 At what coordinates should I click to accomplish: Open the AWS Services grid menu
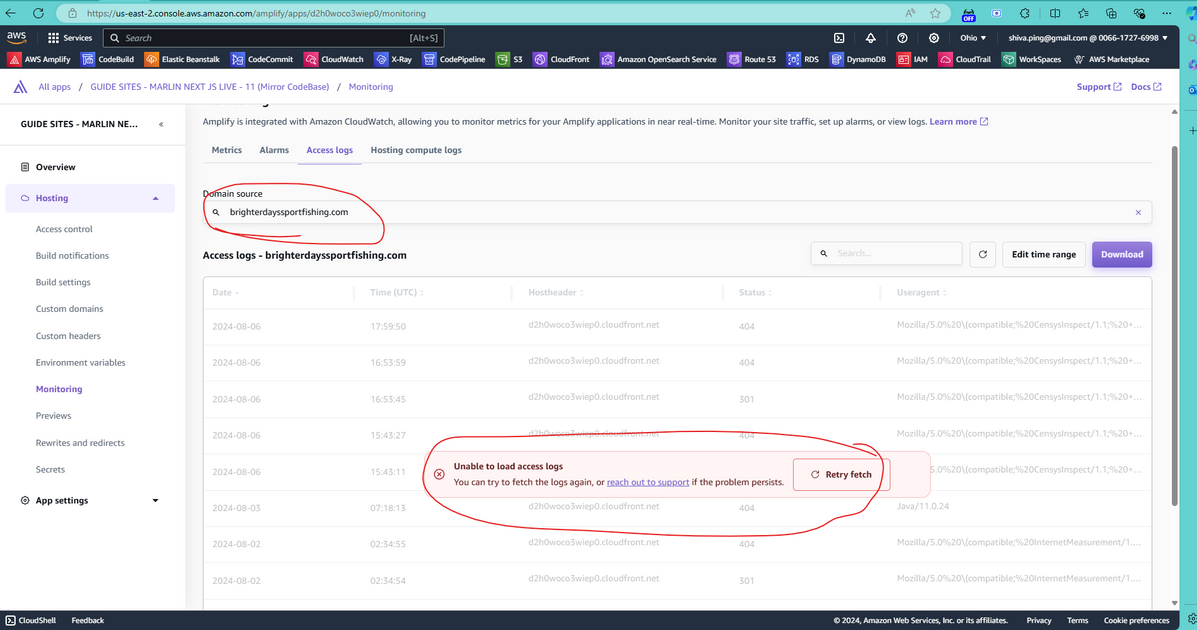point(70,38)
